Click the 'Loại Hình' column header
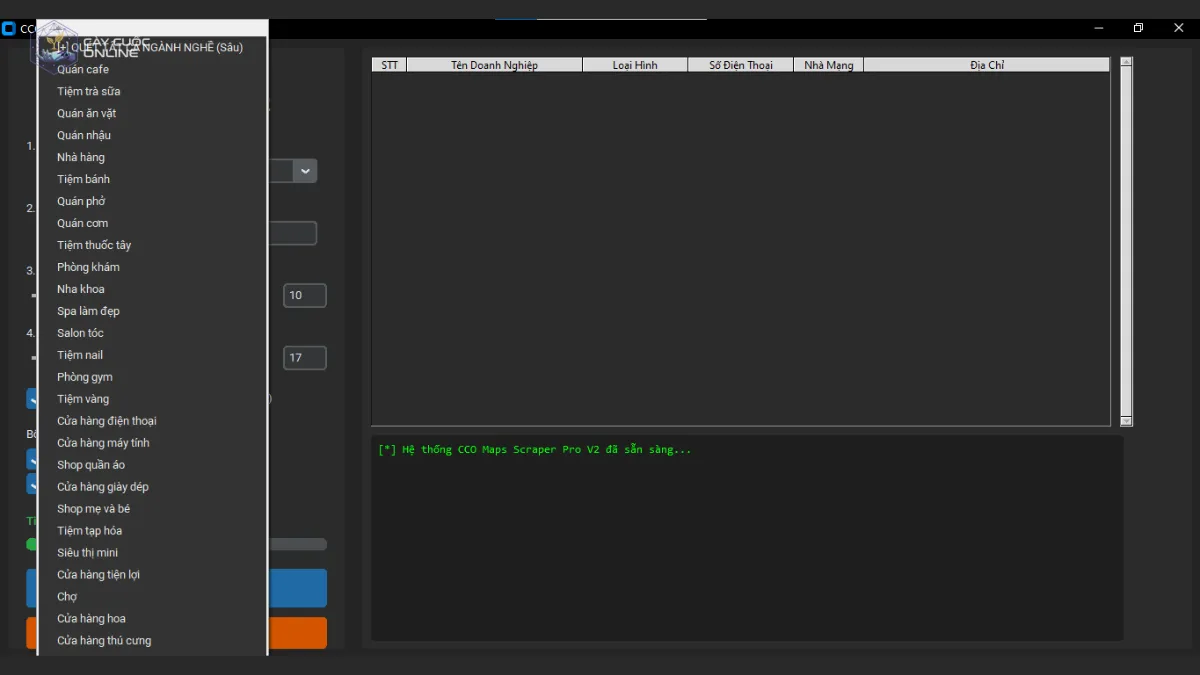This screenshot has height=675, width=1200. tap(635, 65)
